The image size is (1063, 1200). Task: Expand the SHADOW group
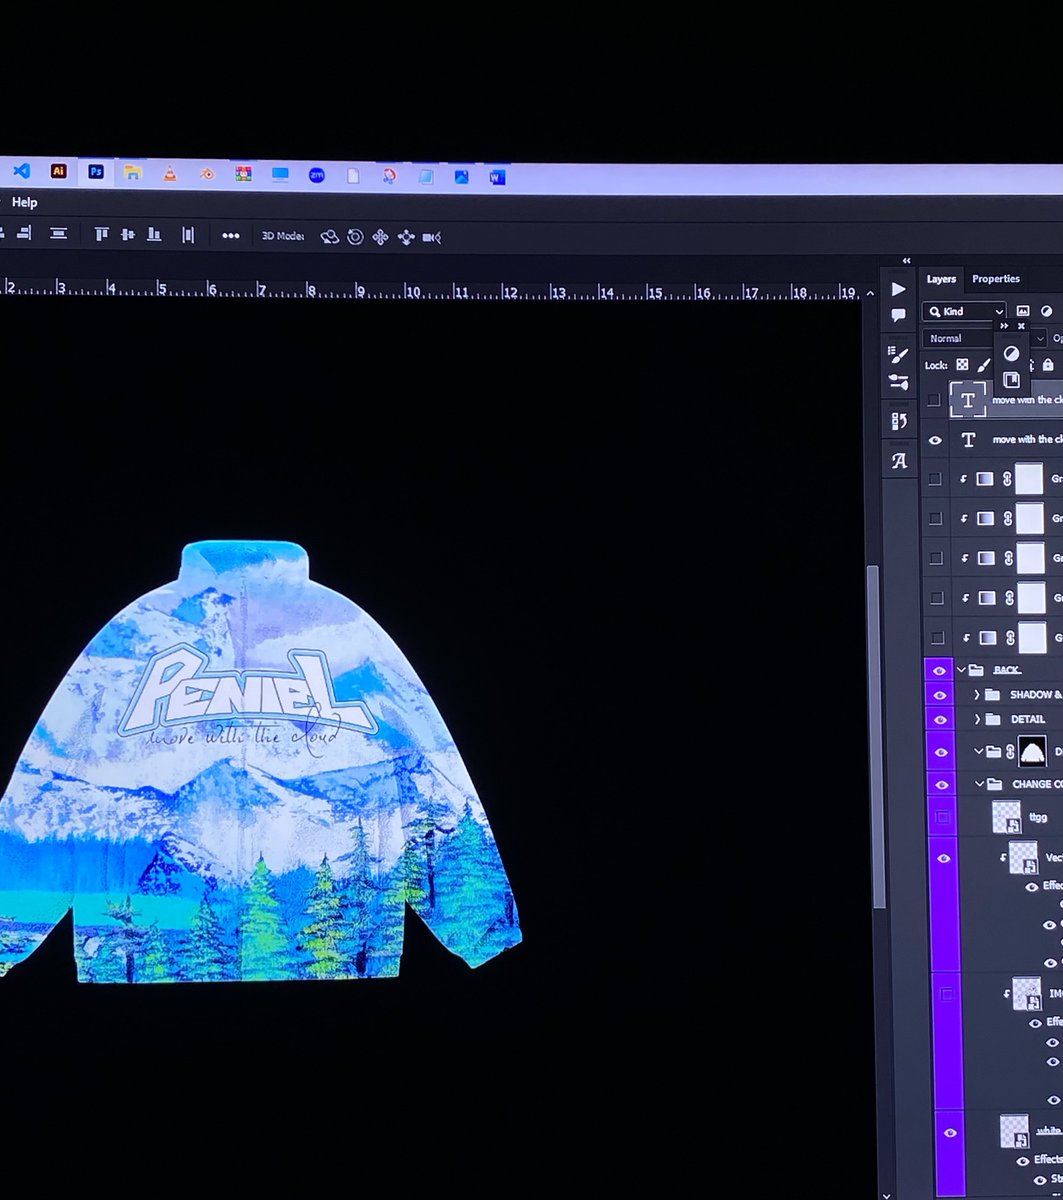point(976,694)
